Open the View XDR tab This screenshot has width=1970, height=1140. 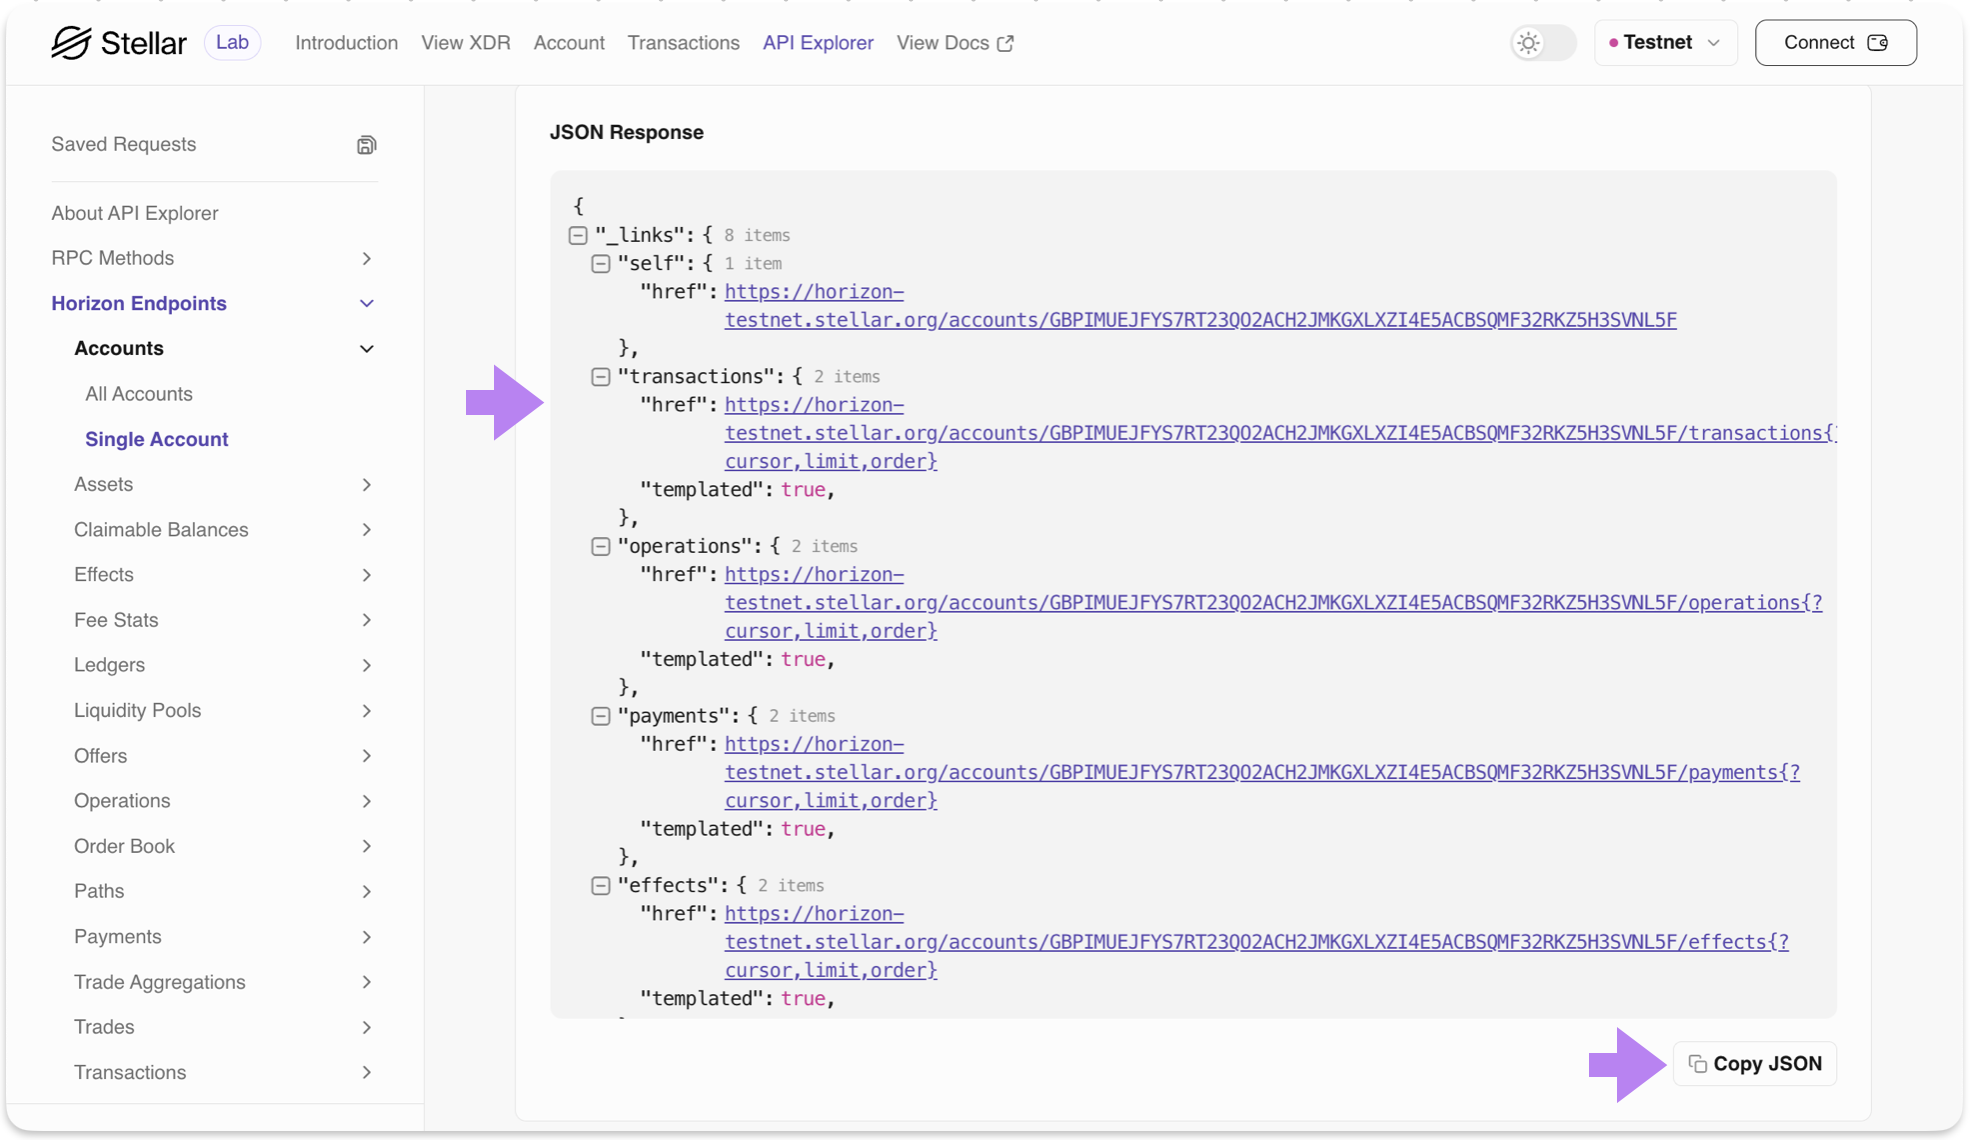pos(466,43)
